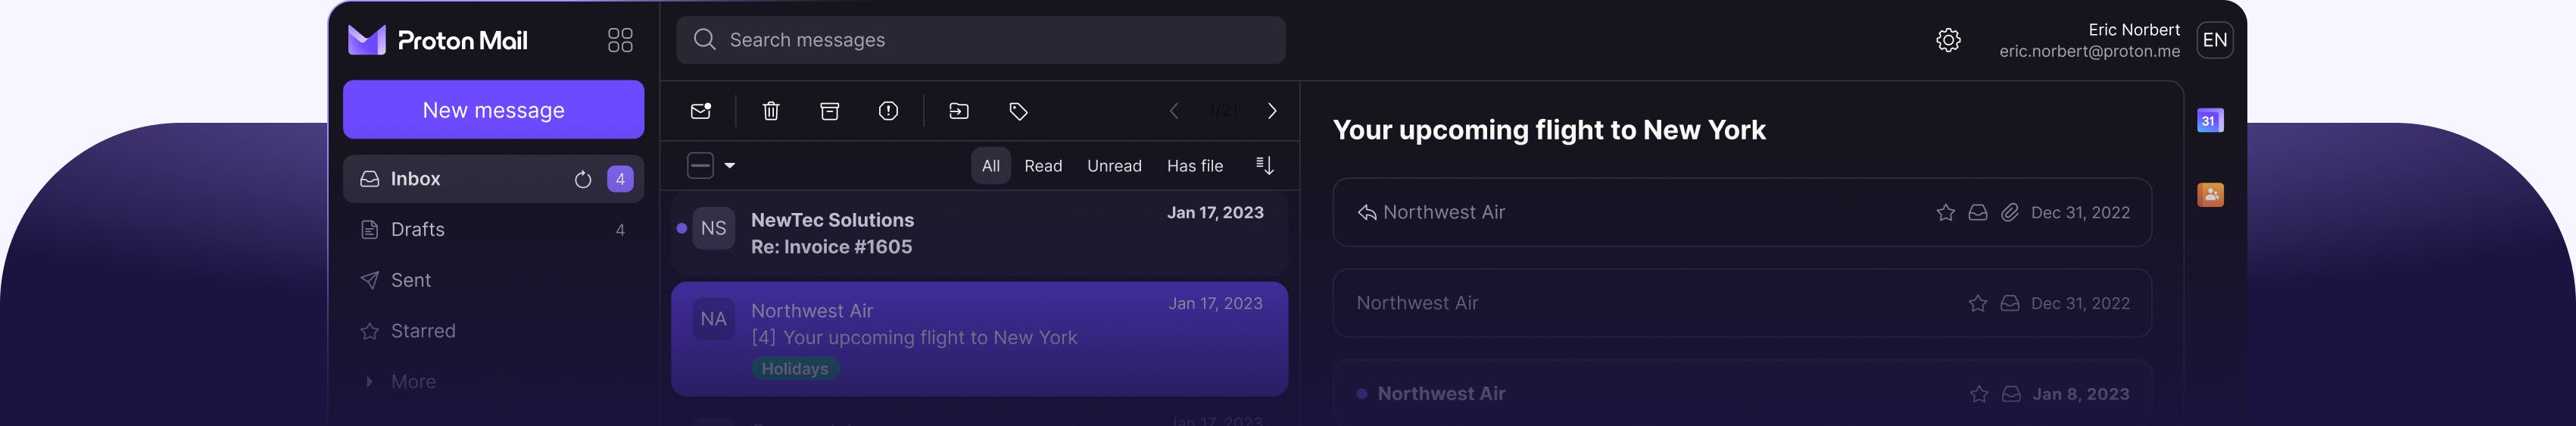
Task: Select the Has file filter
Action: pyautogui.click(x=1194, y=166)
